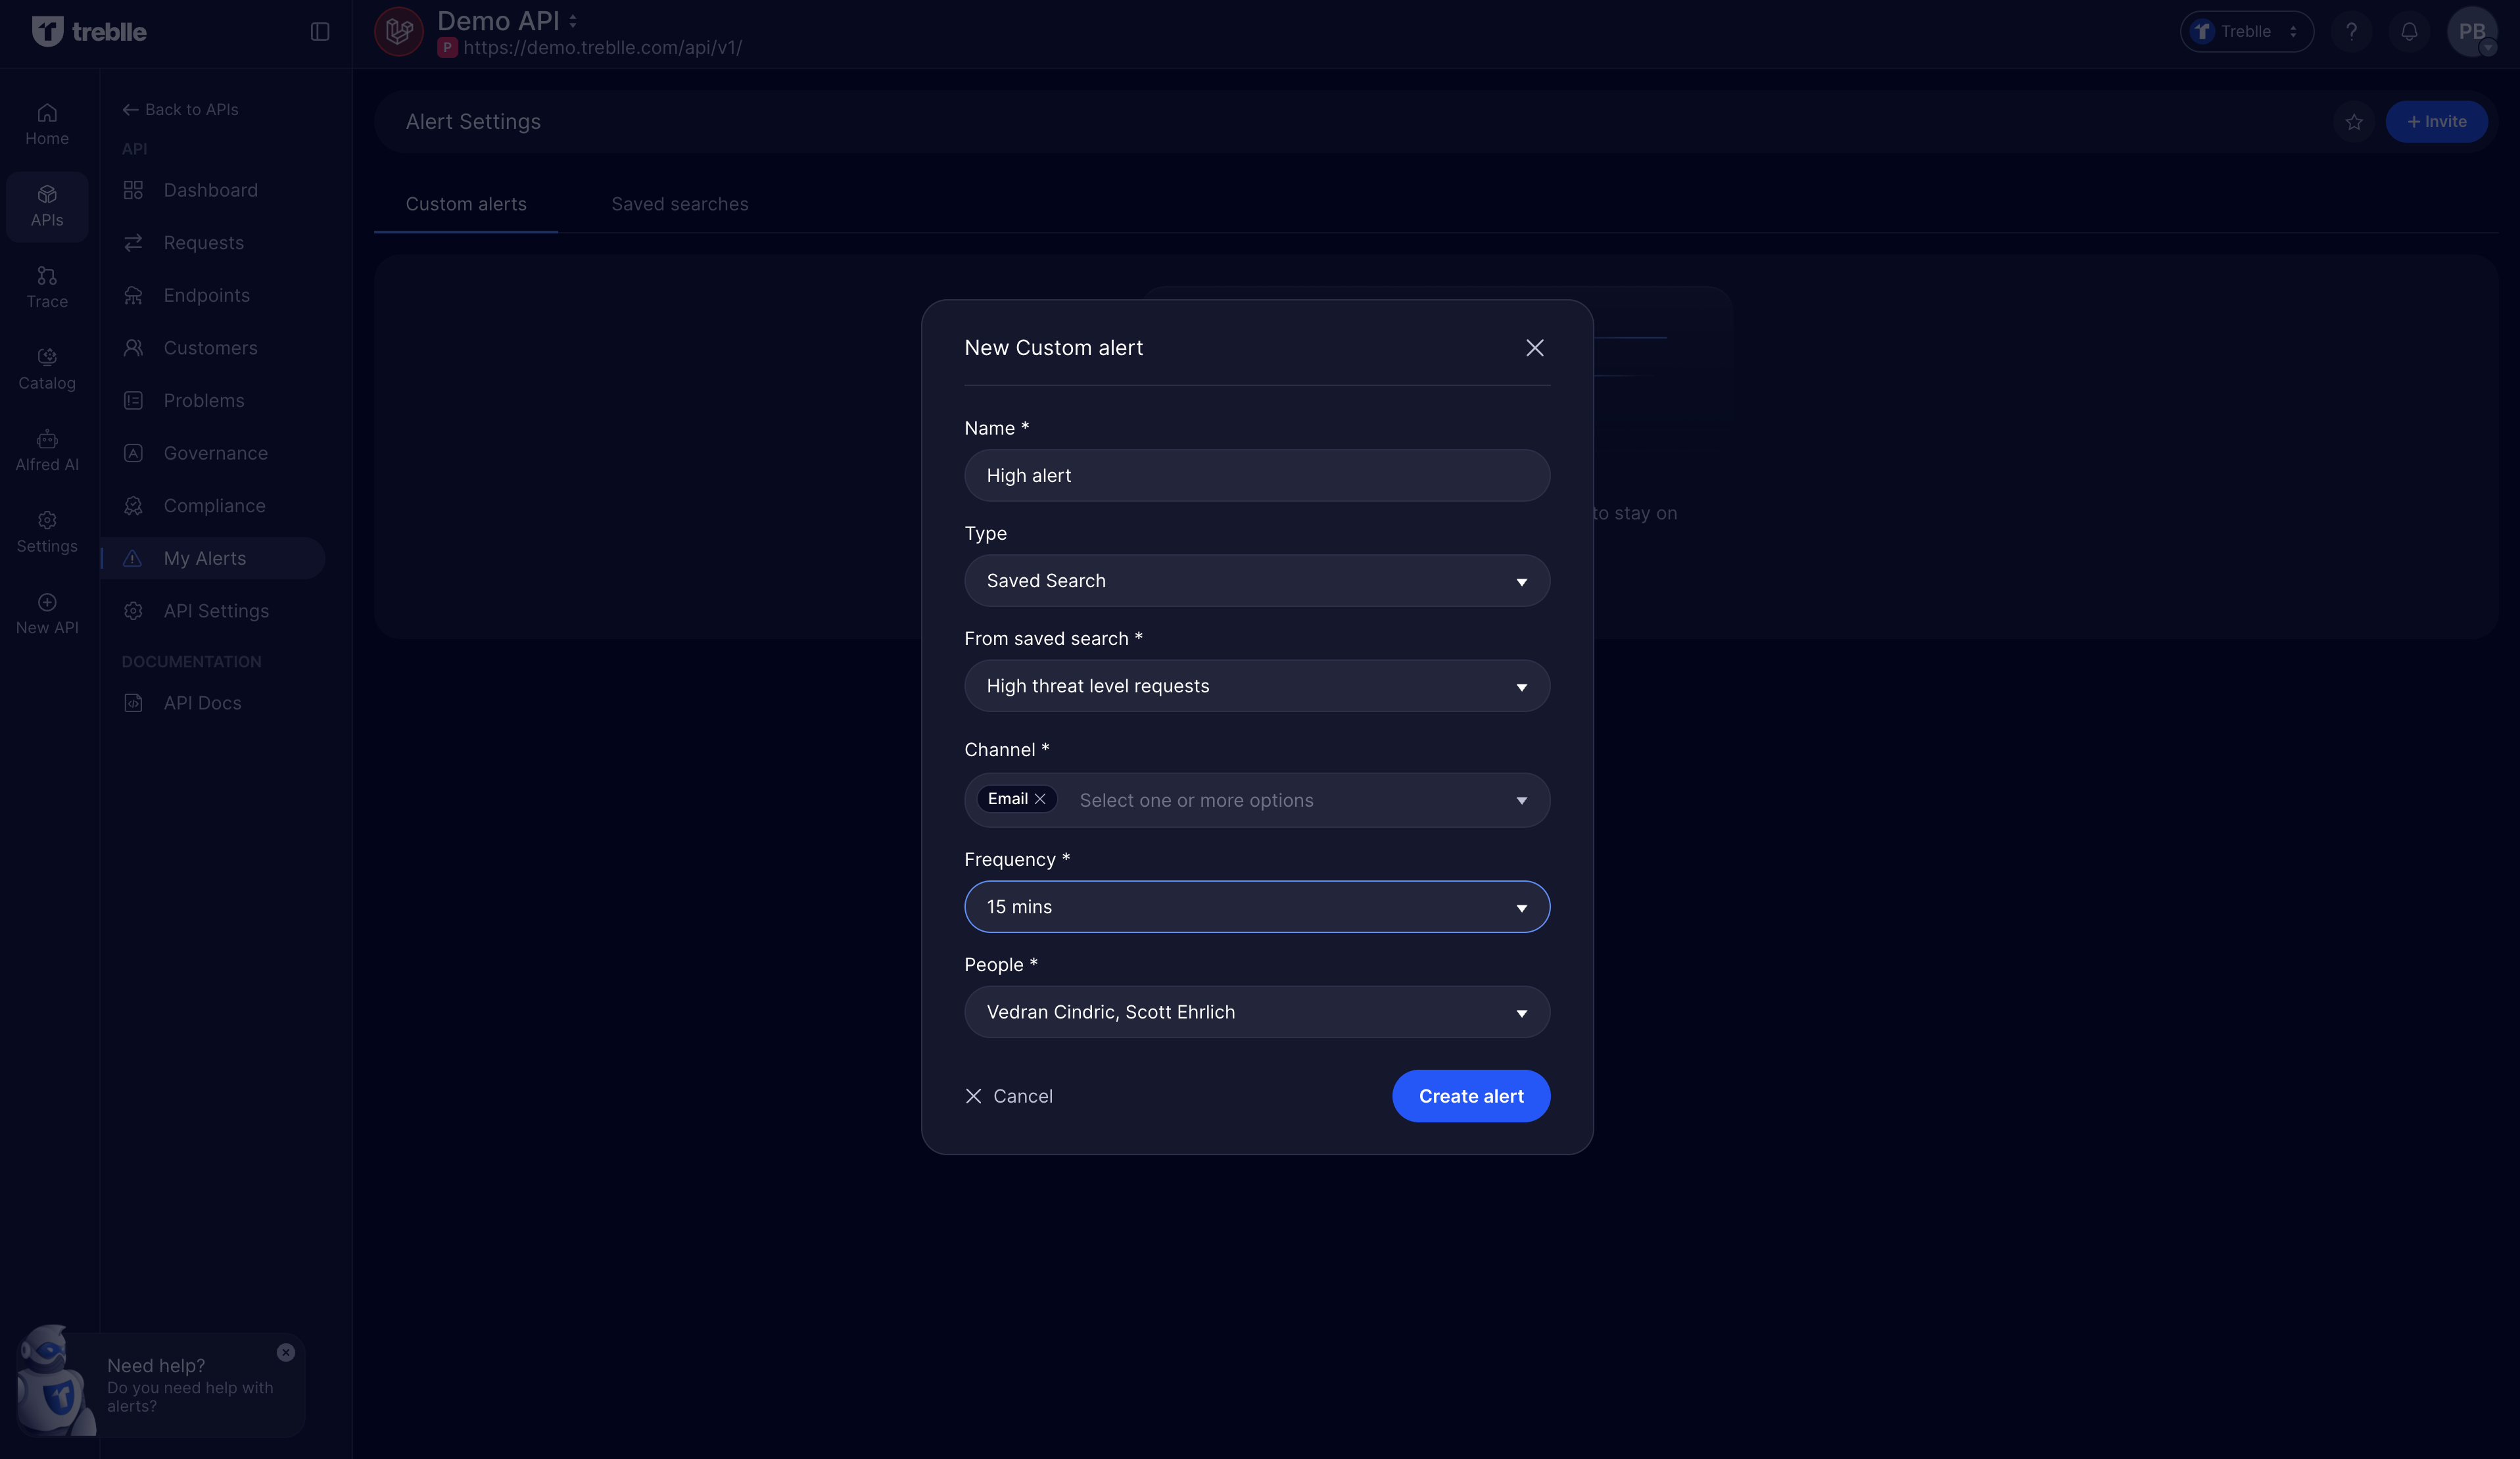Remove the Email channel chip

pyautogui.click(x=1041, y=799)
